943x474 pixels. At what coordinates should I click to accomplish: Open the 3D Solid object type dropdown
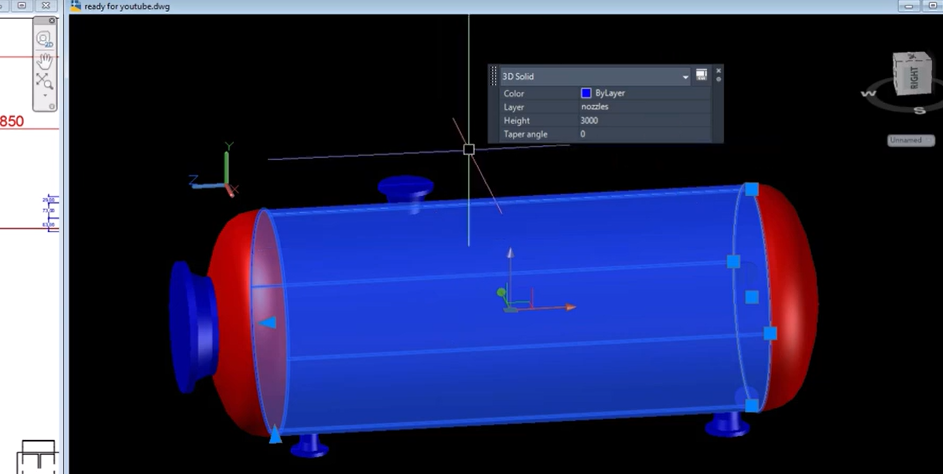pos(685,77)
